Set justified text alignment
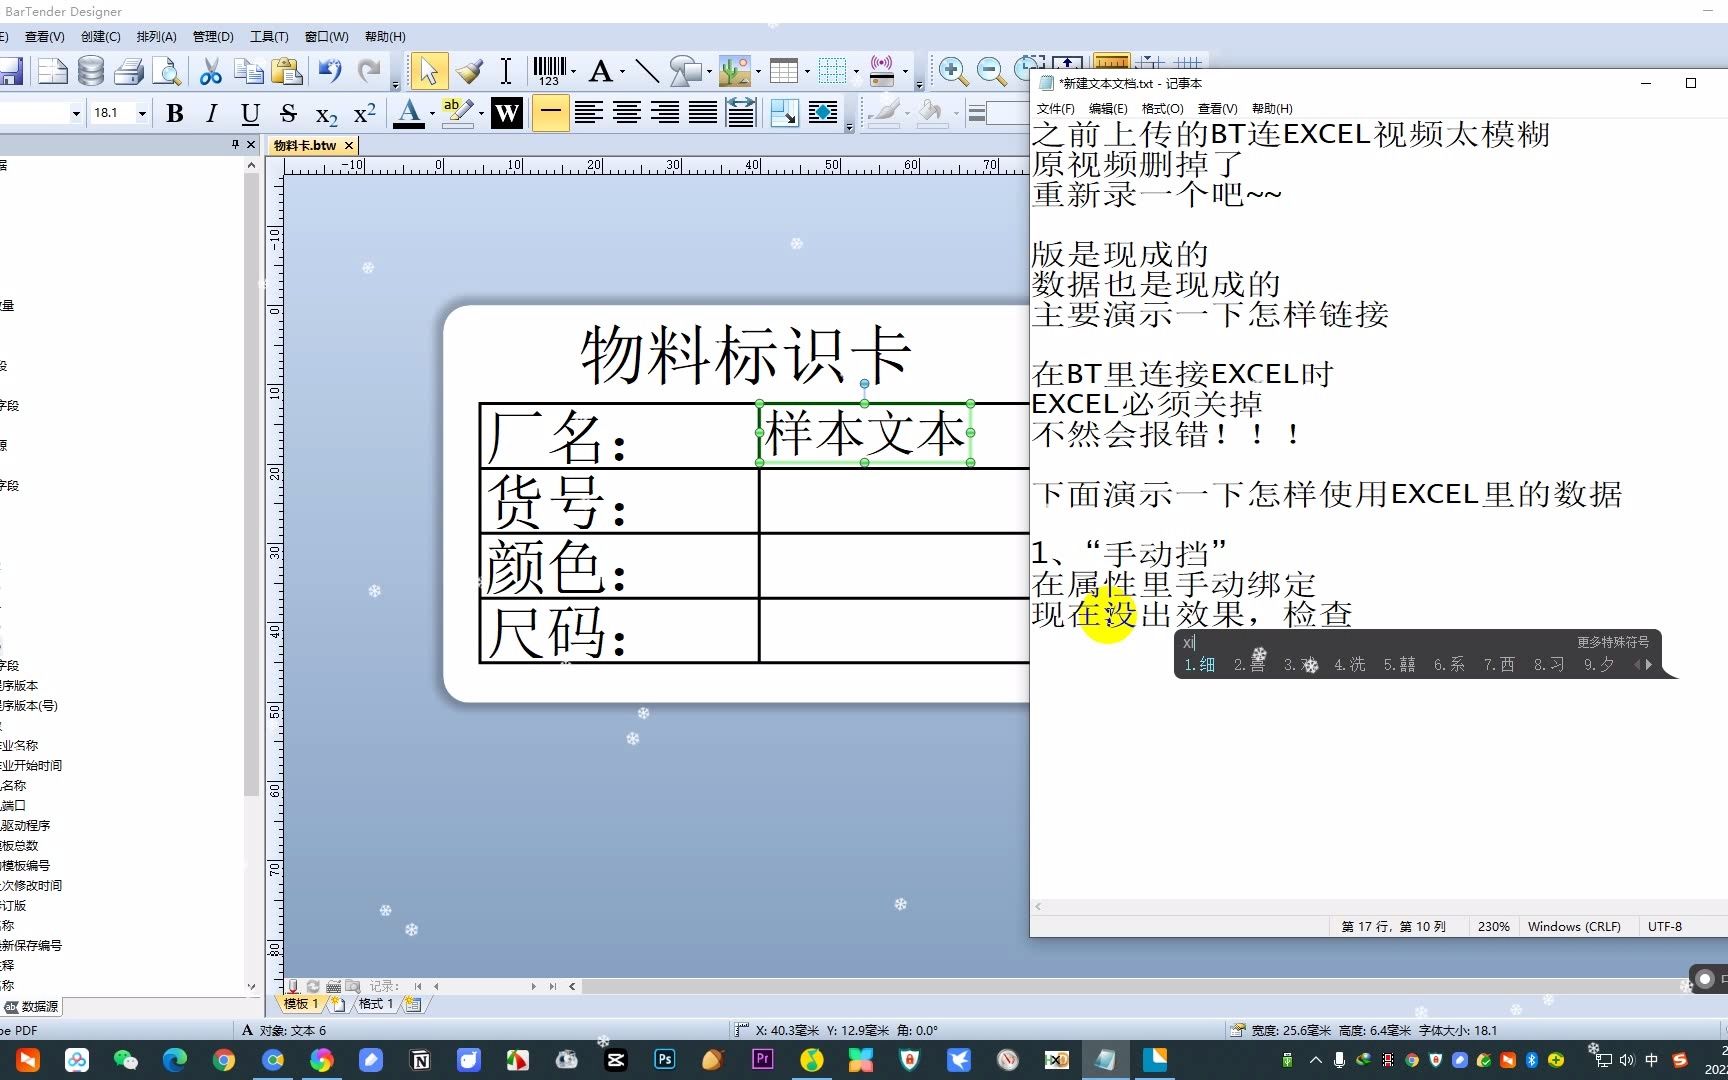1728x1080 pixels. pyautogui.click(x=703, y=113)
